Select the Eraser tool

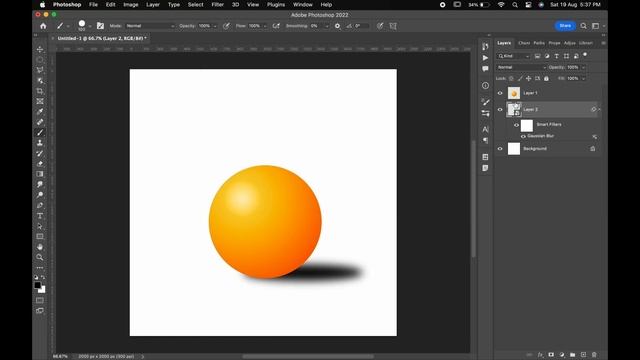pos(40,164)
